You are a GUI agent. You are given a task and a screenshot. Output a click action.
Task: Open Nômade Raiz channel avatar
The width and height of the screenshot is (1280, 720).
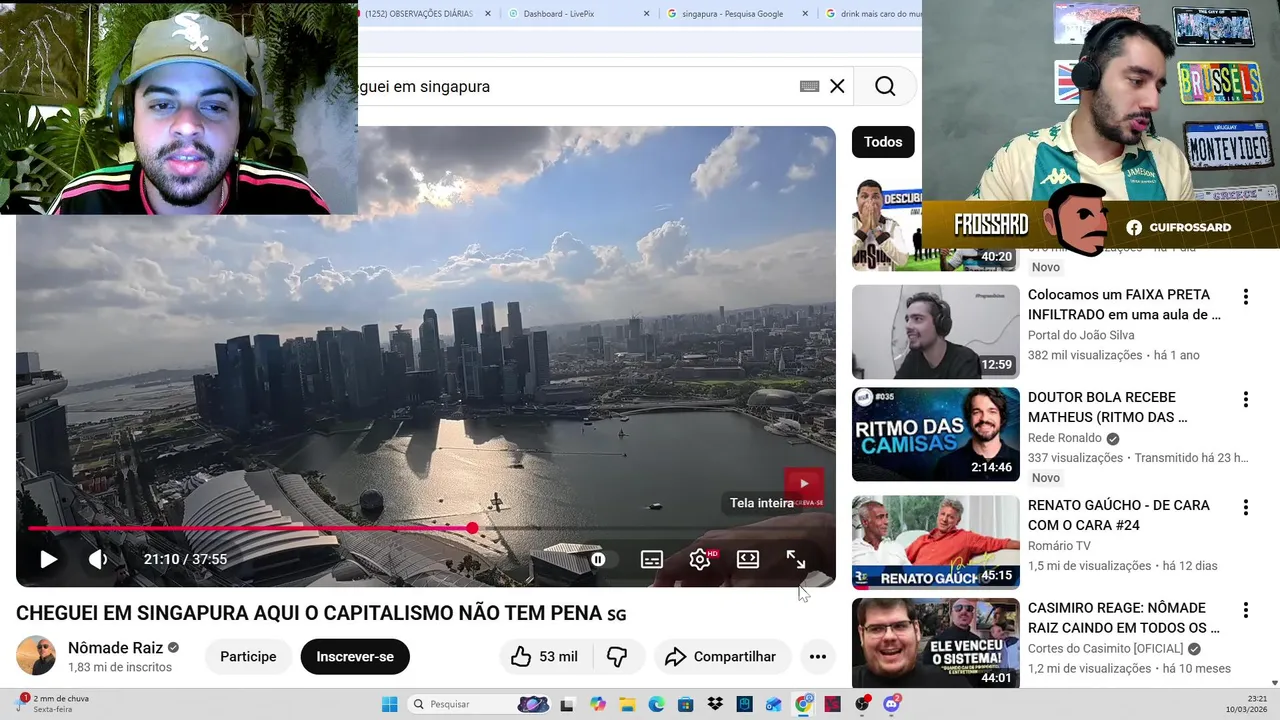(36, 656)
